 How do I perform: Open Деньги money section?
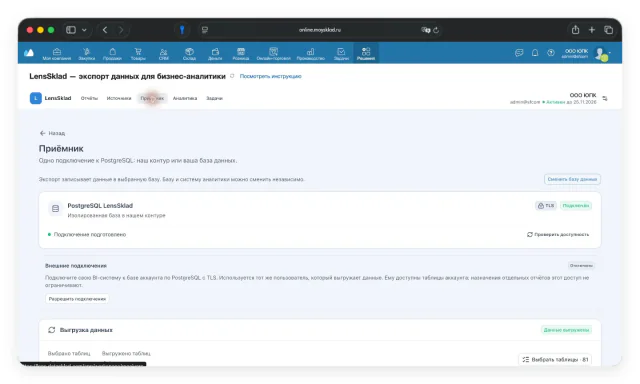(x=215, y=54)
